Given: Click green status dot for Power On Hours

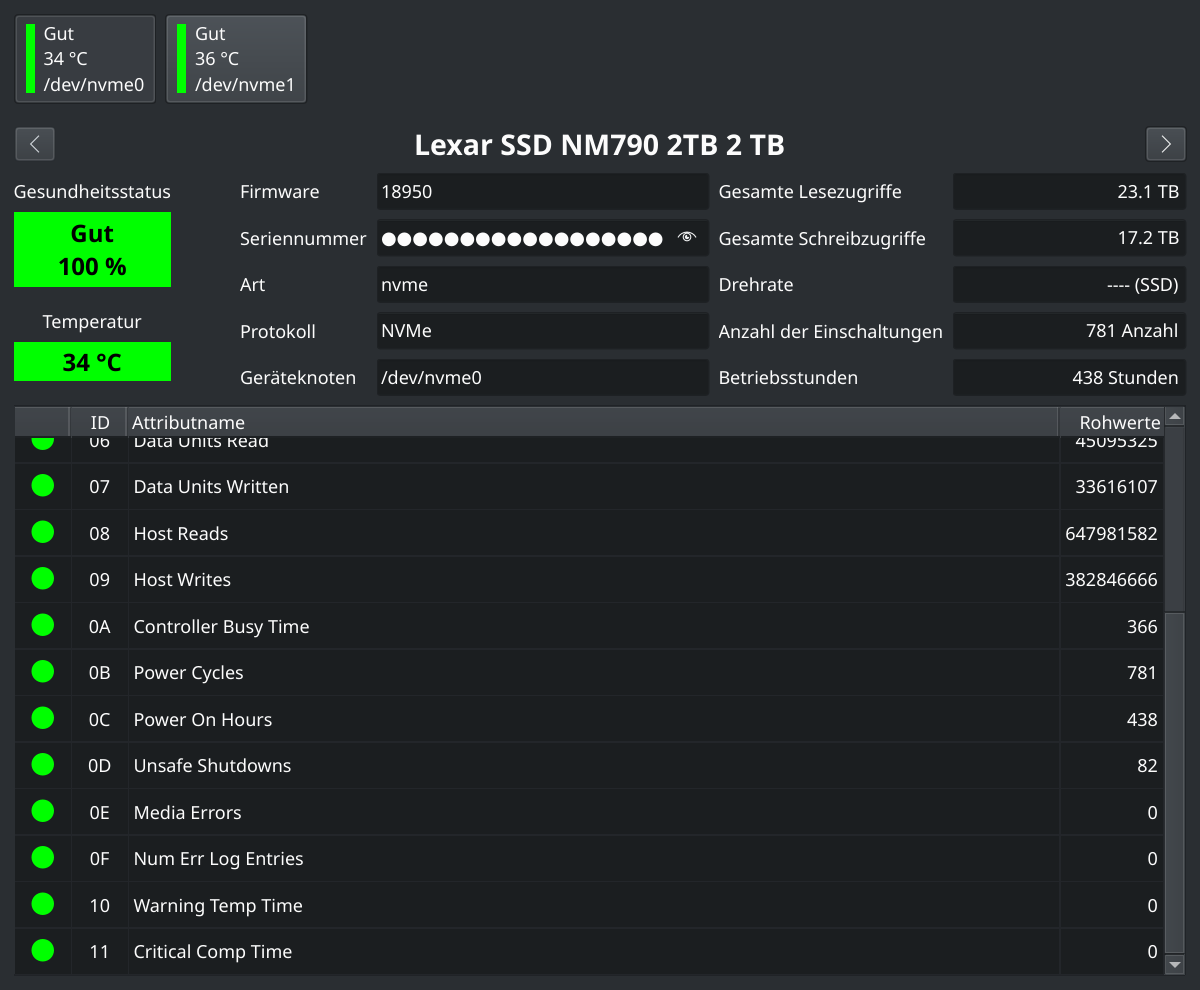Looking at the screenshot, I should coord(42,718).
